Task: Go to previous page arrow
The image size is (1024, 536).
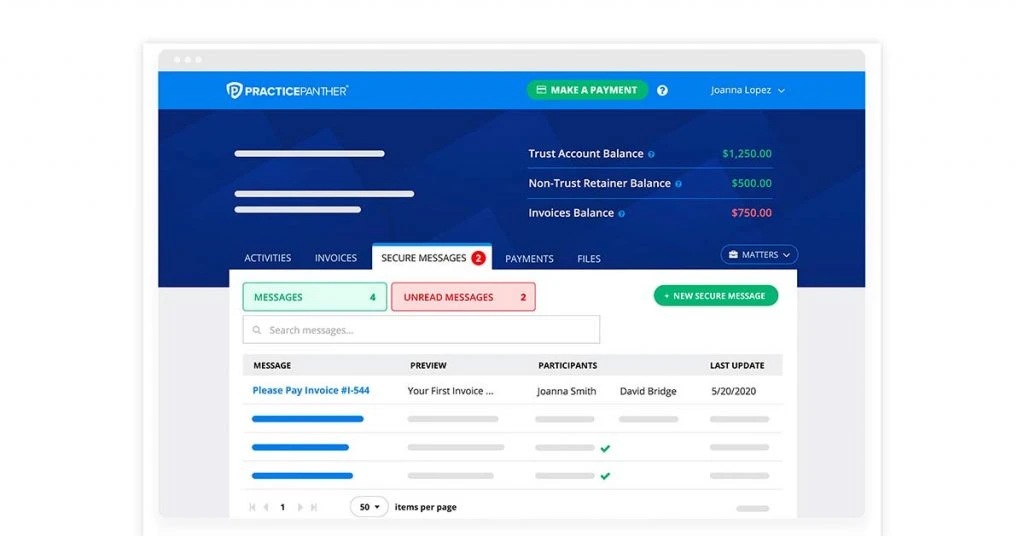Action: click(266, 507)
